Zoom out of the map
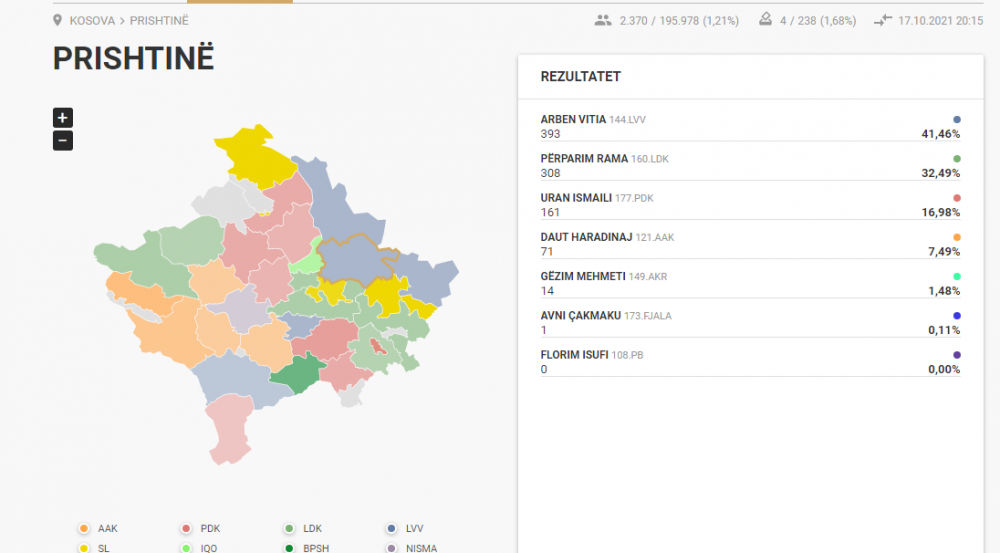This screenshot has width=1000, height=553. click(x=63, y=141)
